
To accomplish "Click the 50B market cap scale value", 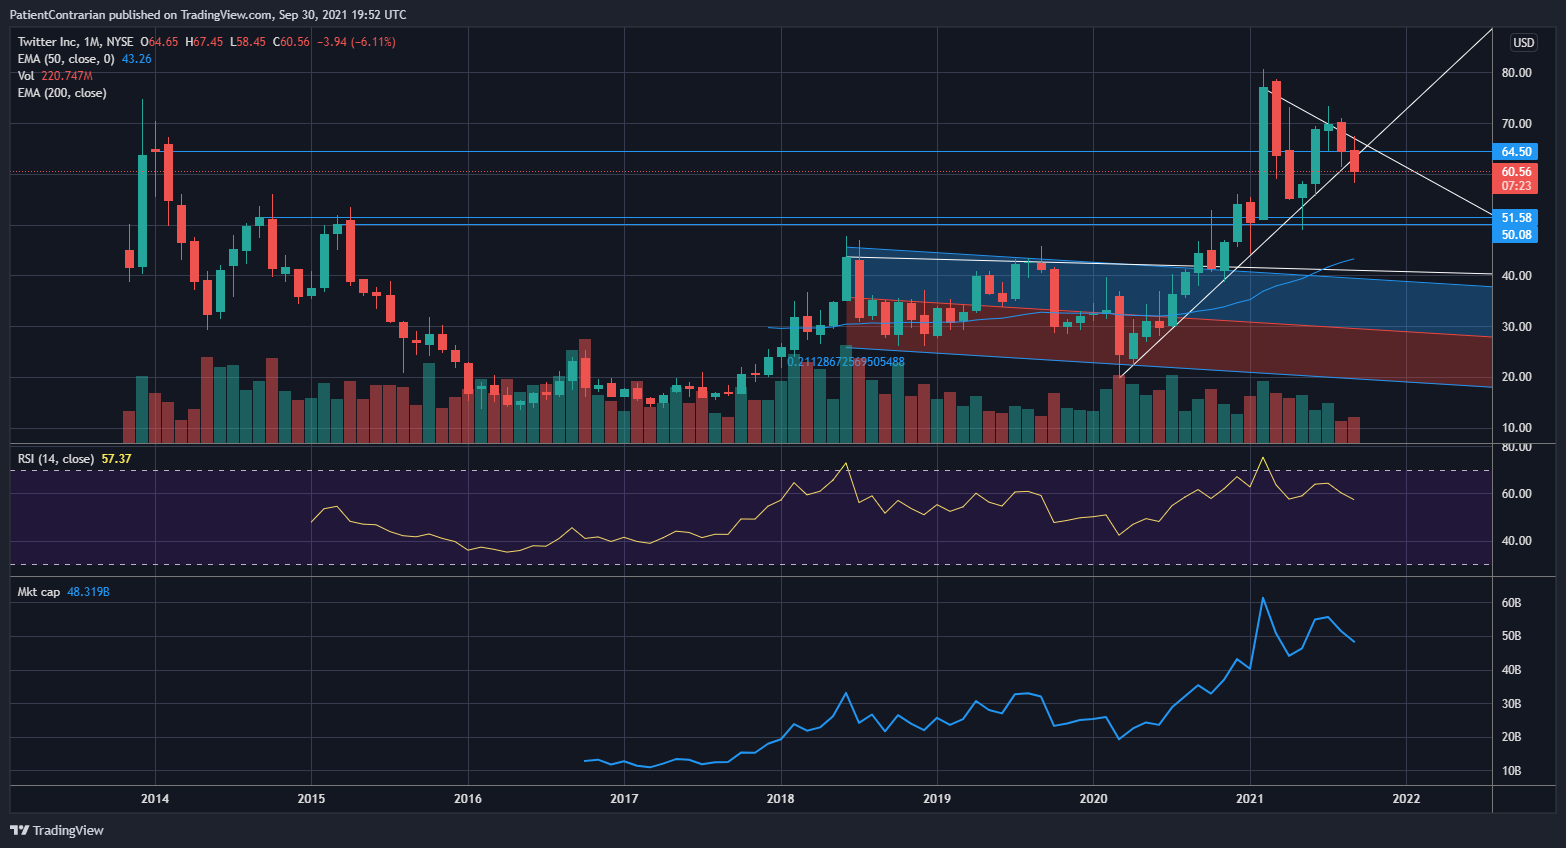I will [x=1511, y=636].
